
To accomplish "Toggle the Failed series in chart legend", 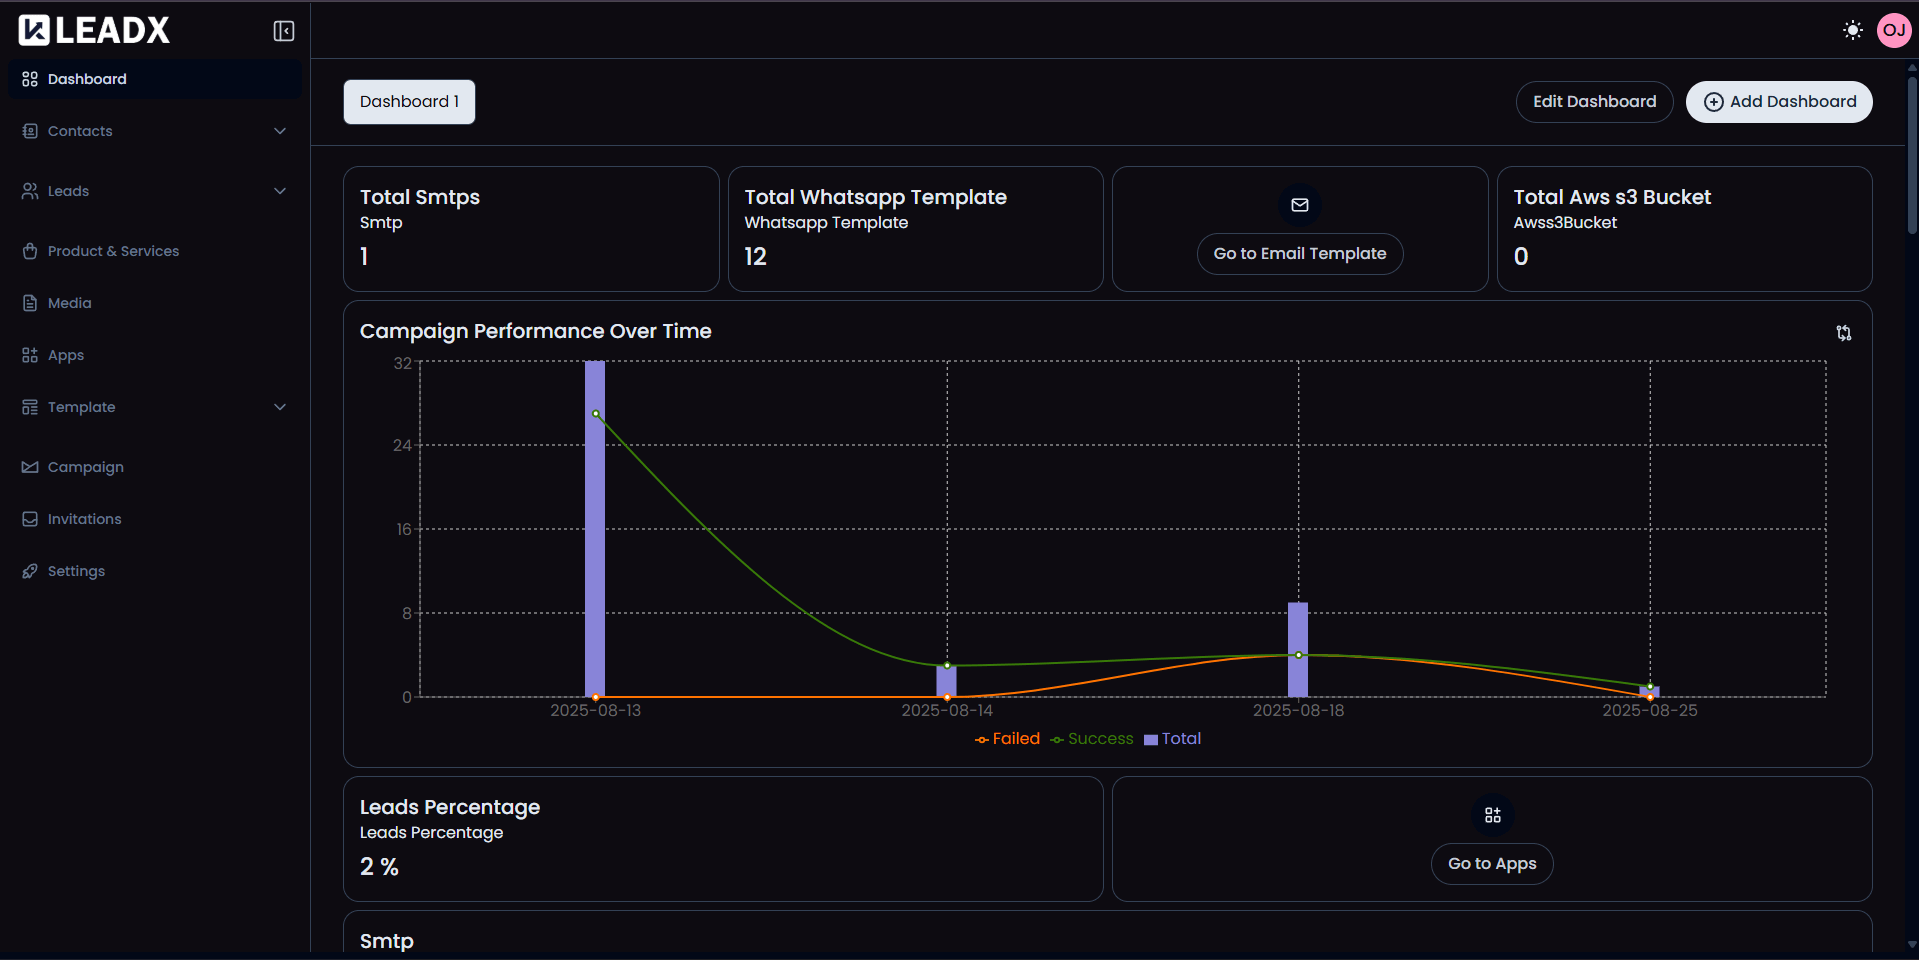I will coord(1008,739).
